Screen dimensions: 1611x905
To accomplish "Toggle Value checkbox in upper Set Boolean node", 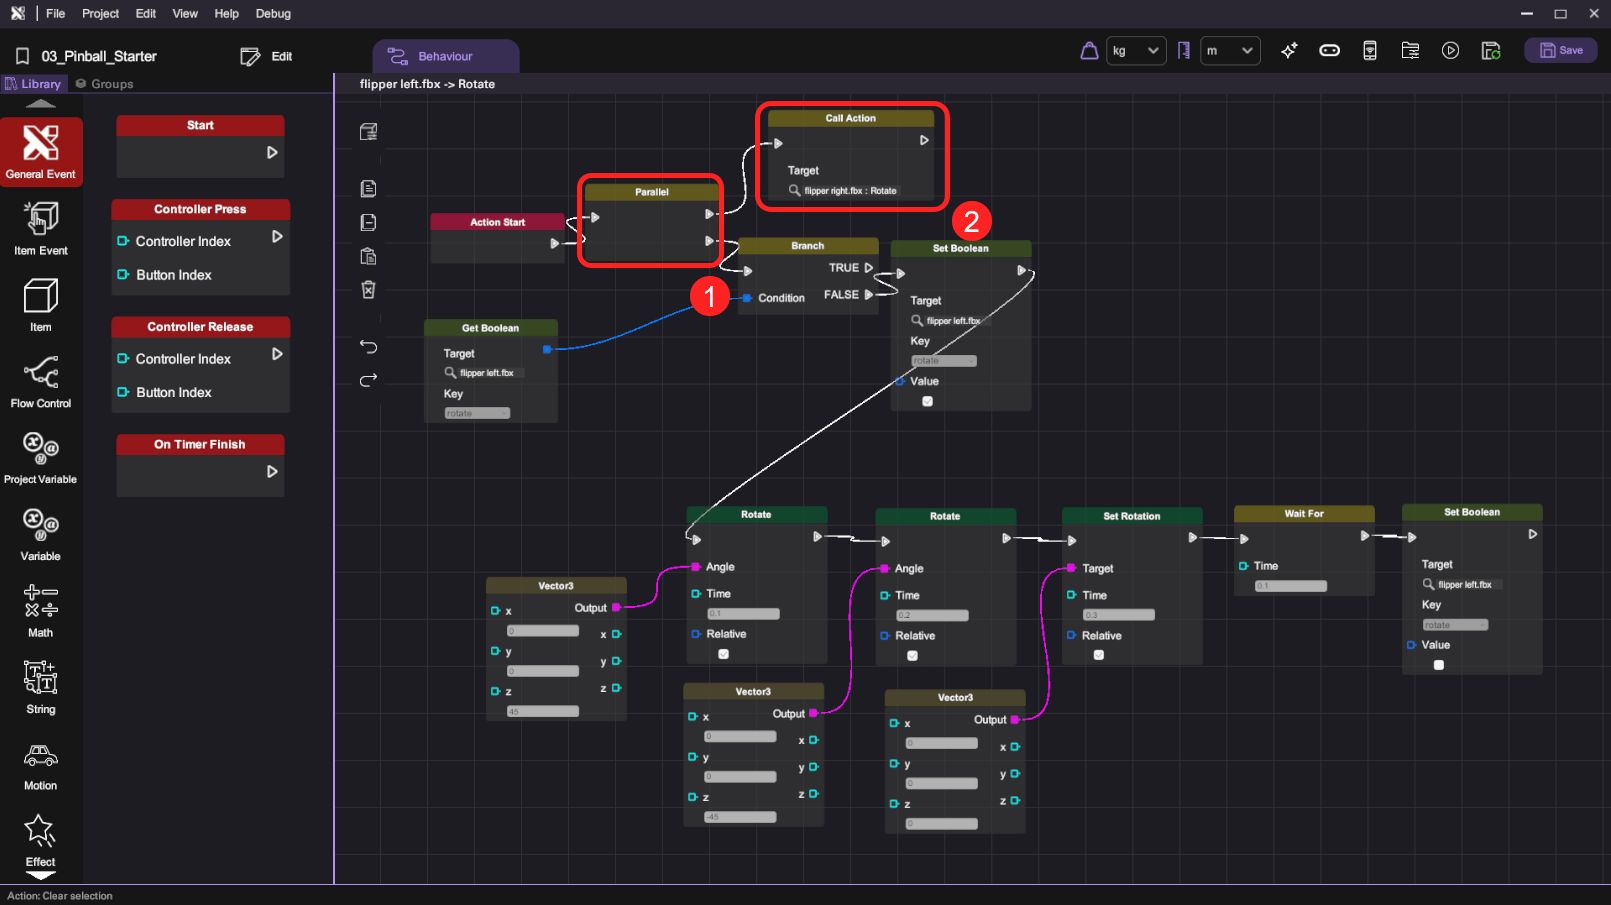I will tap(927, 401).
